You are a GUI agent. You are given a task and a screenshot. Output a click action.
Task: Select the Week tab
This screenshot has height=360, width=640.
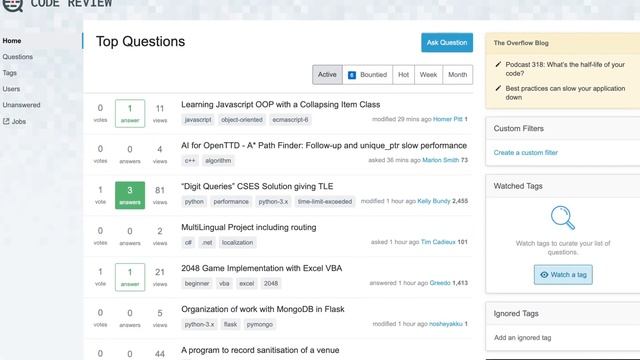pos(428,75)
